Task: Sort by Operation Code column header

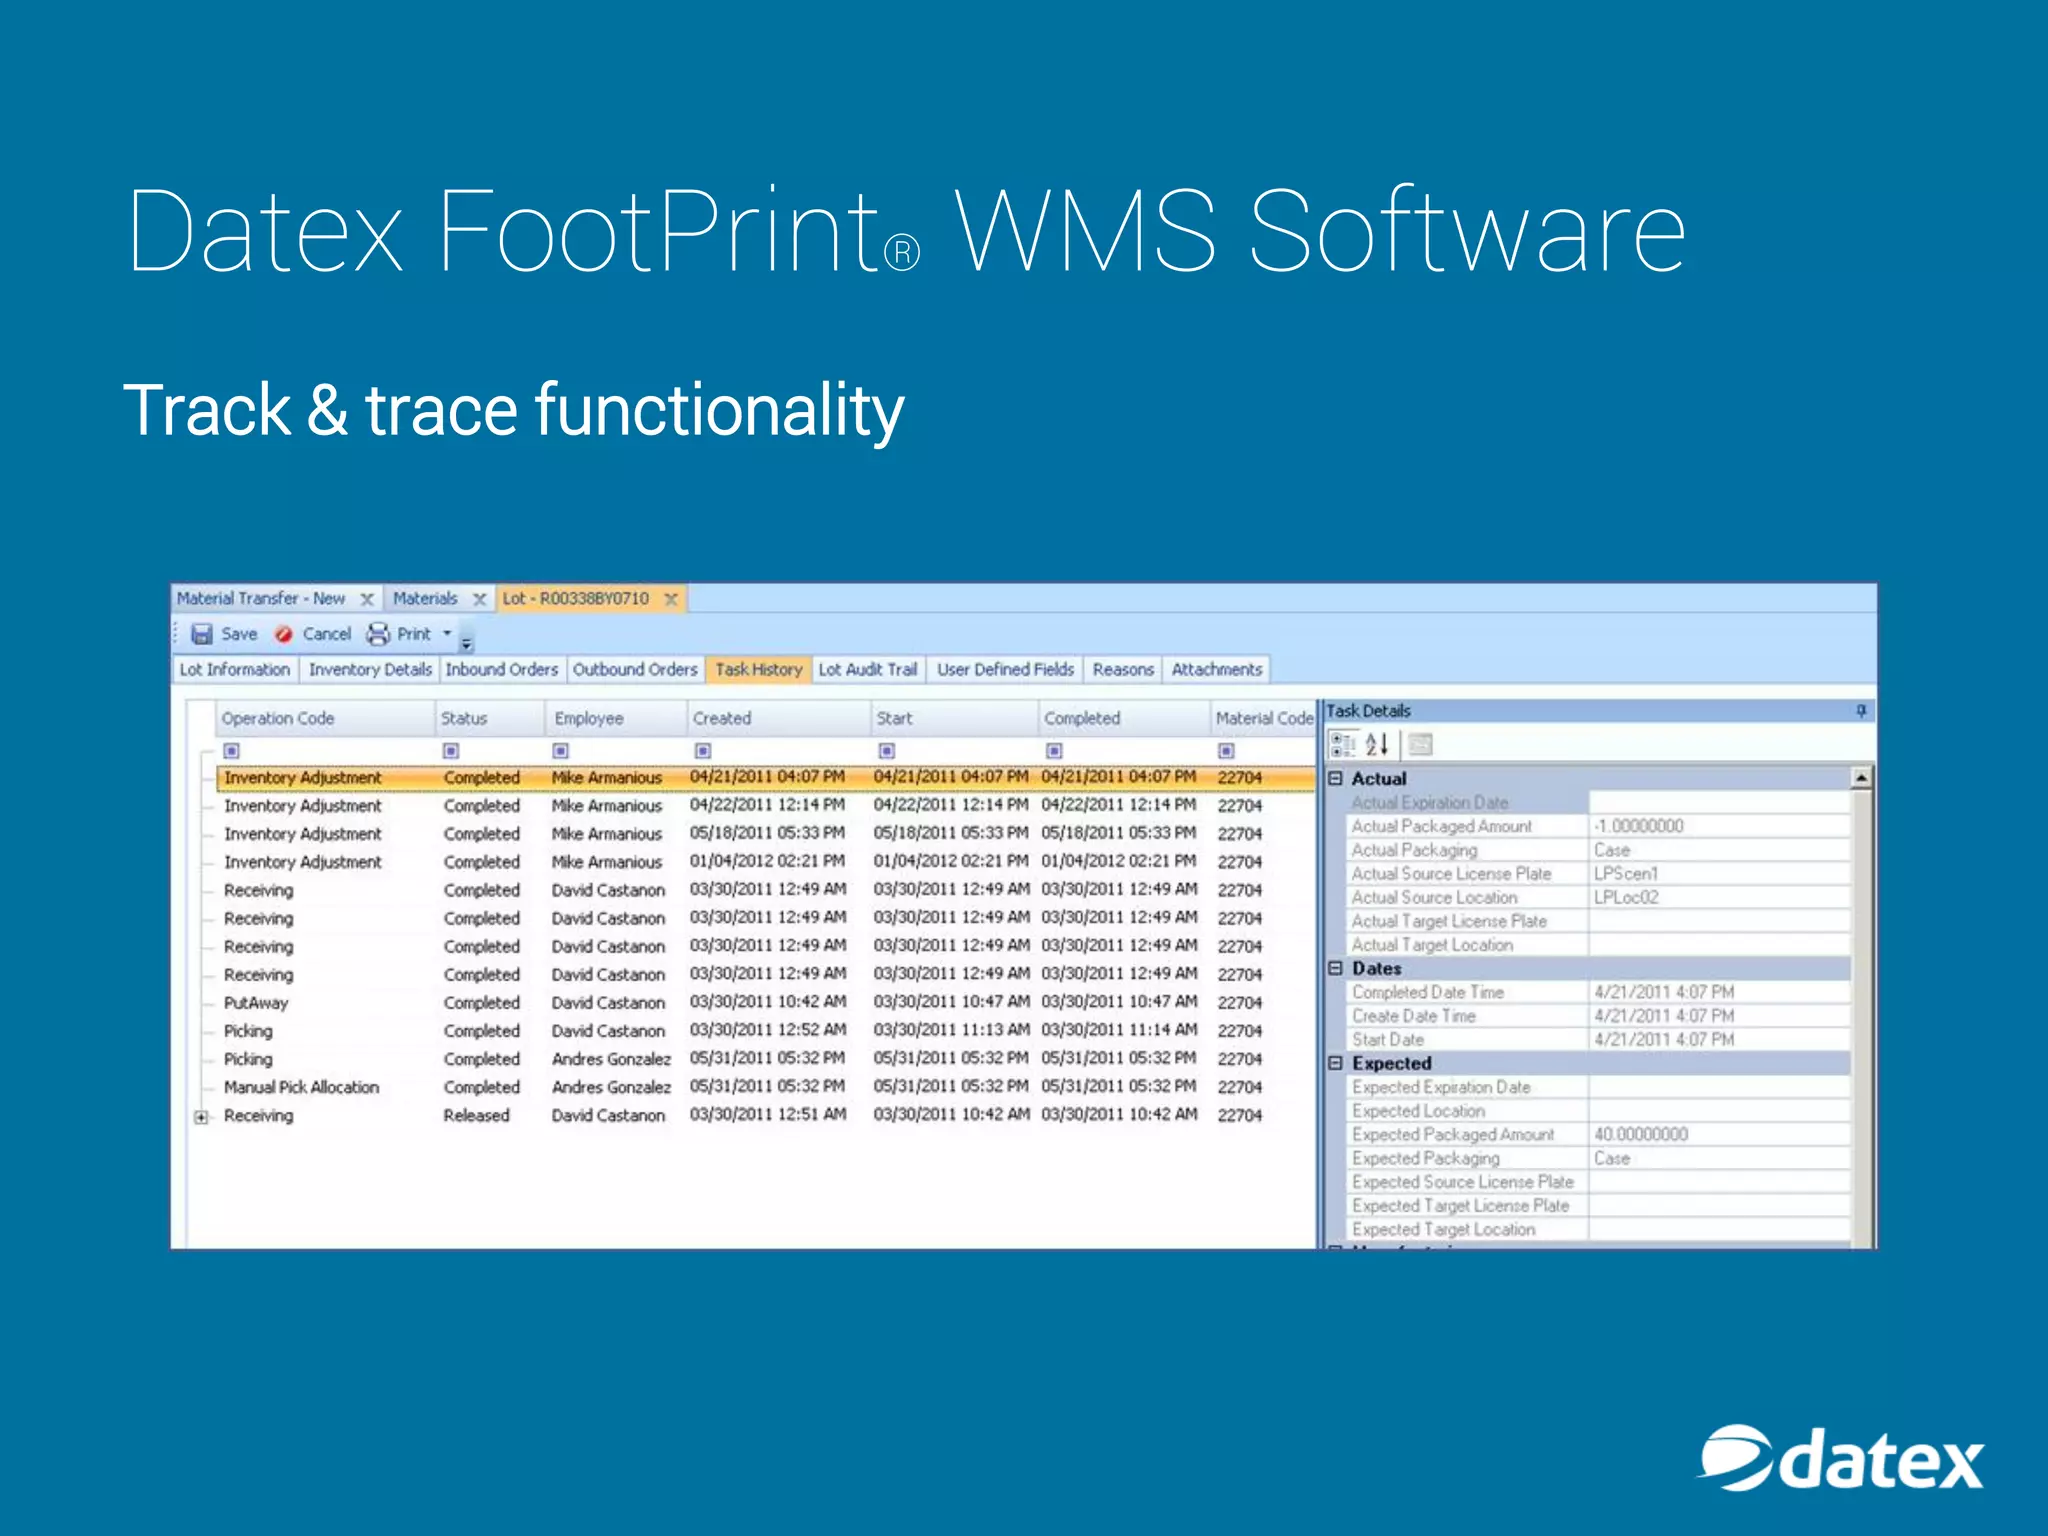Action: tap(325, 718)
